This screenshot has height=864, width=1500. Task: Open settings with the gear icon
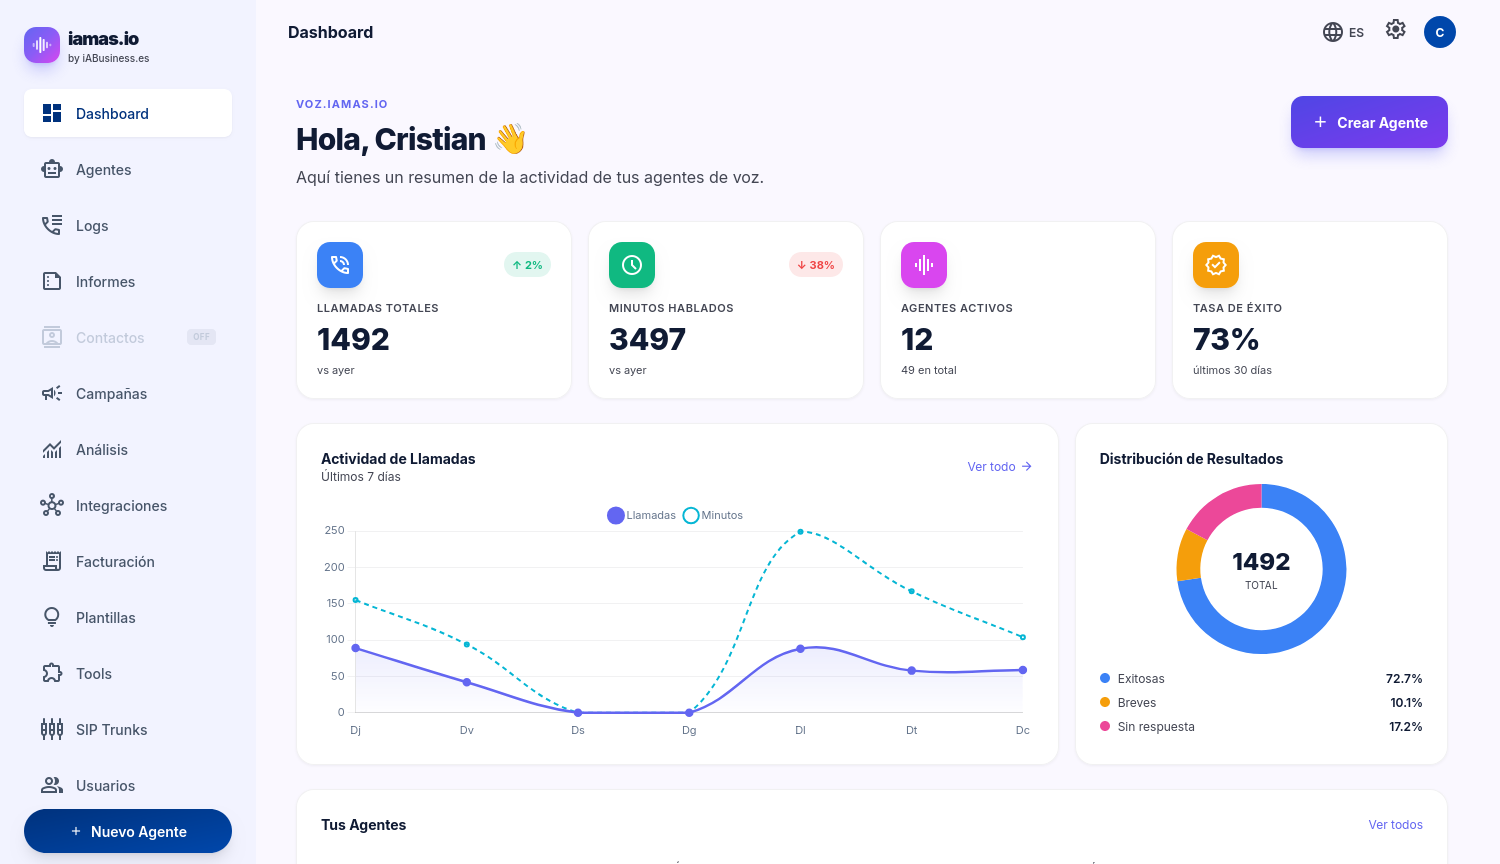tap(1396, 30)
